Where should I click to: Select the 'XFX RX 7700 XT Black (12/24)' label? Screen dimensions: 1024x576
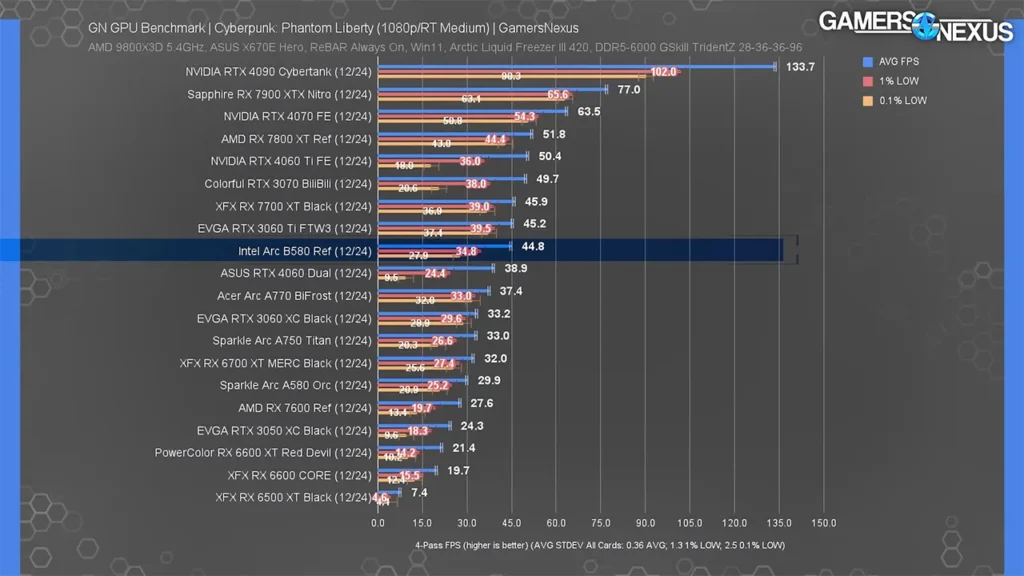click(x=293, y=206)
